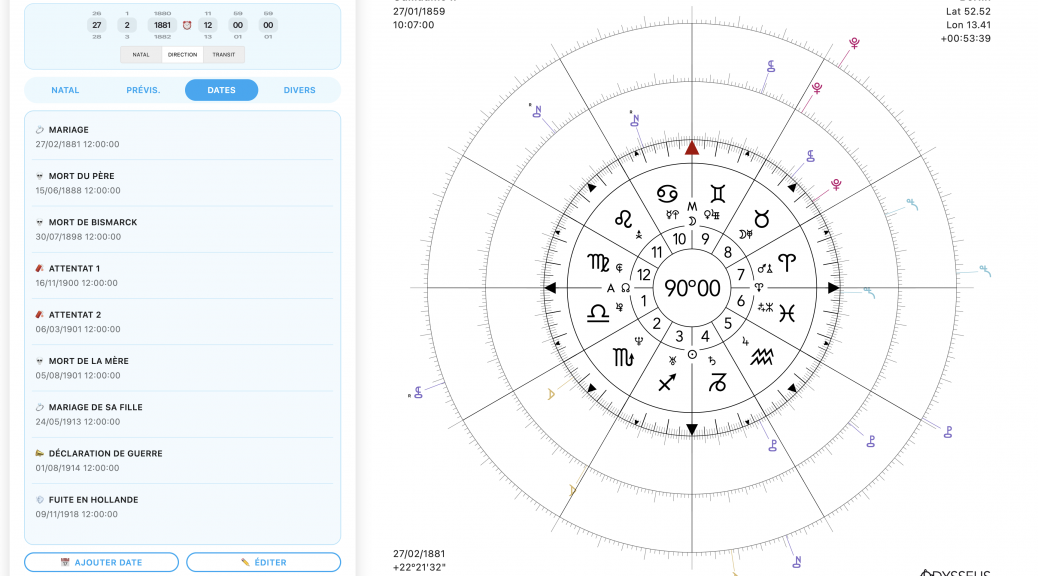The image size is (1038, 576).
Task: Click the day field showing 27
Action: point(96,25)
